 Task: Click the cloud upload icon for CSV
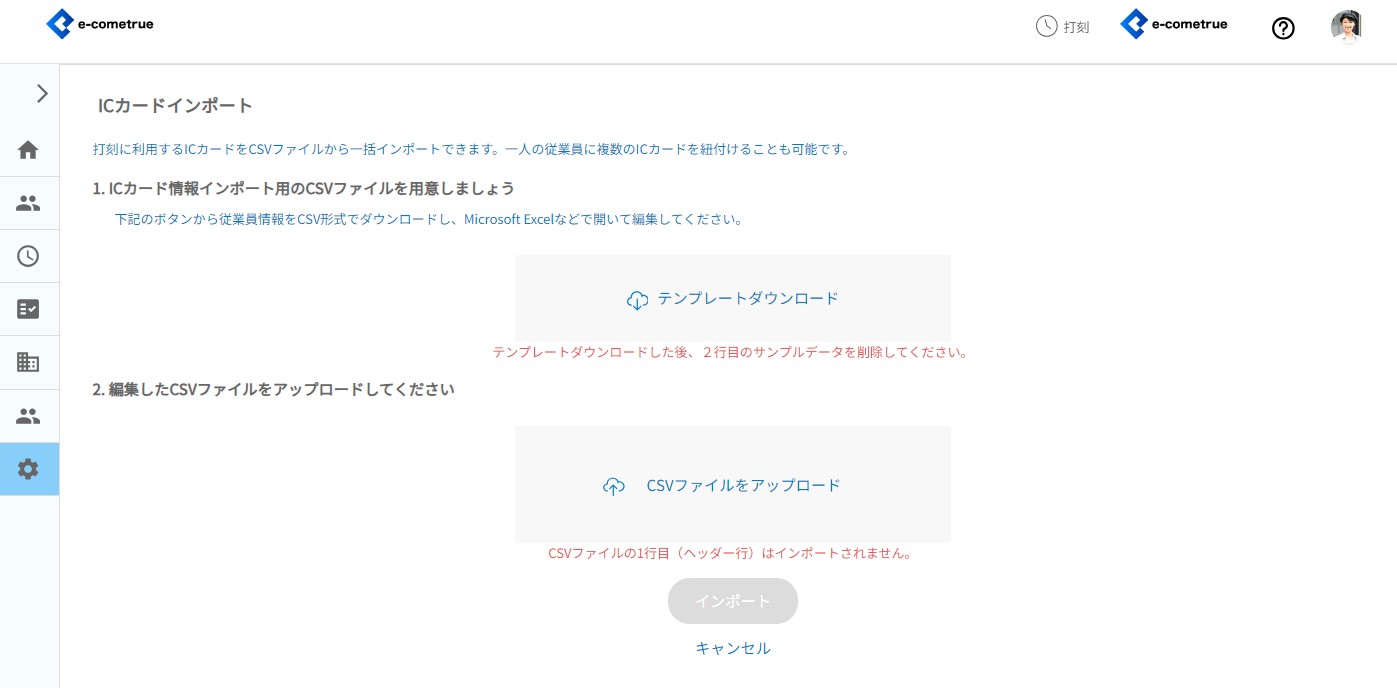tap(614, 486)
